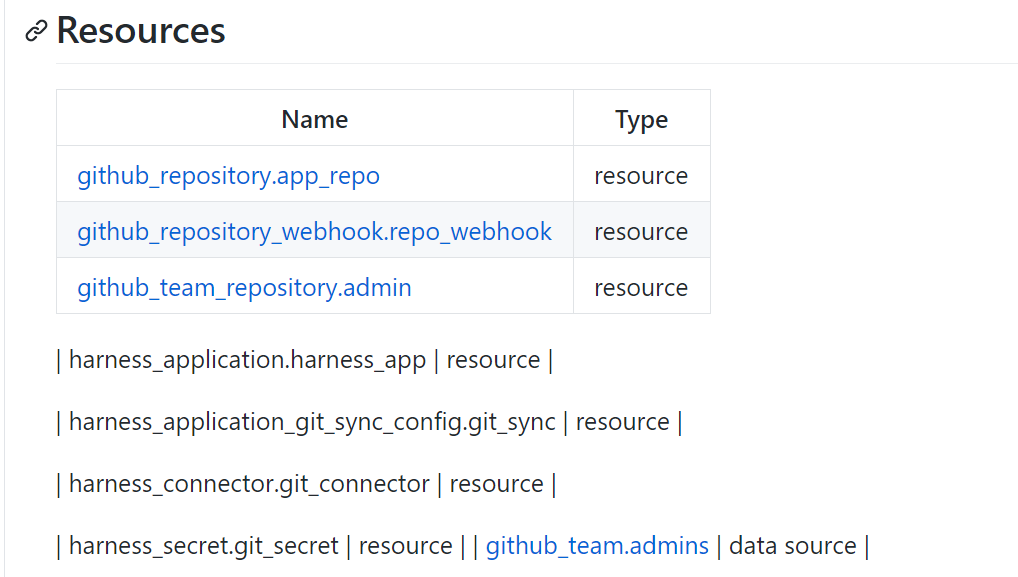This screenshot has height=577, width=1018.
Task: Click the harness_secret.git_secret text
Action: click(204, 546)
